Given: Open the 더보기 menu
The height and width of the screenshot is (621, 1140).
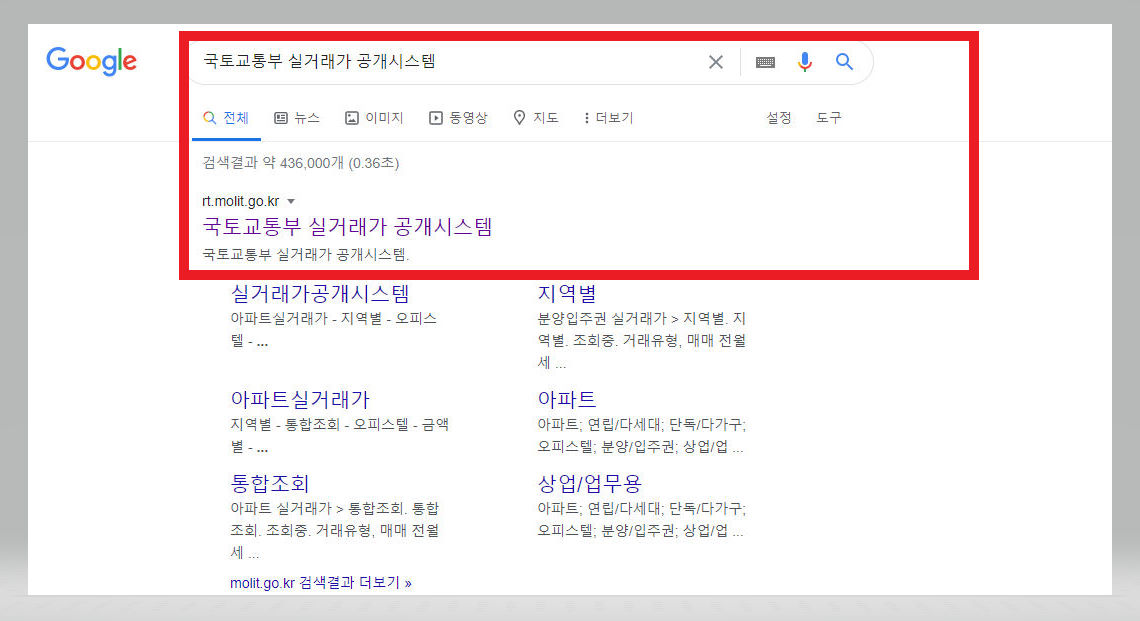Looking at the screenshot, I should pos(609,118).
